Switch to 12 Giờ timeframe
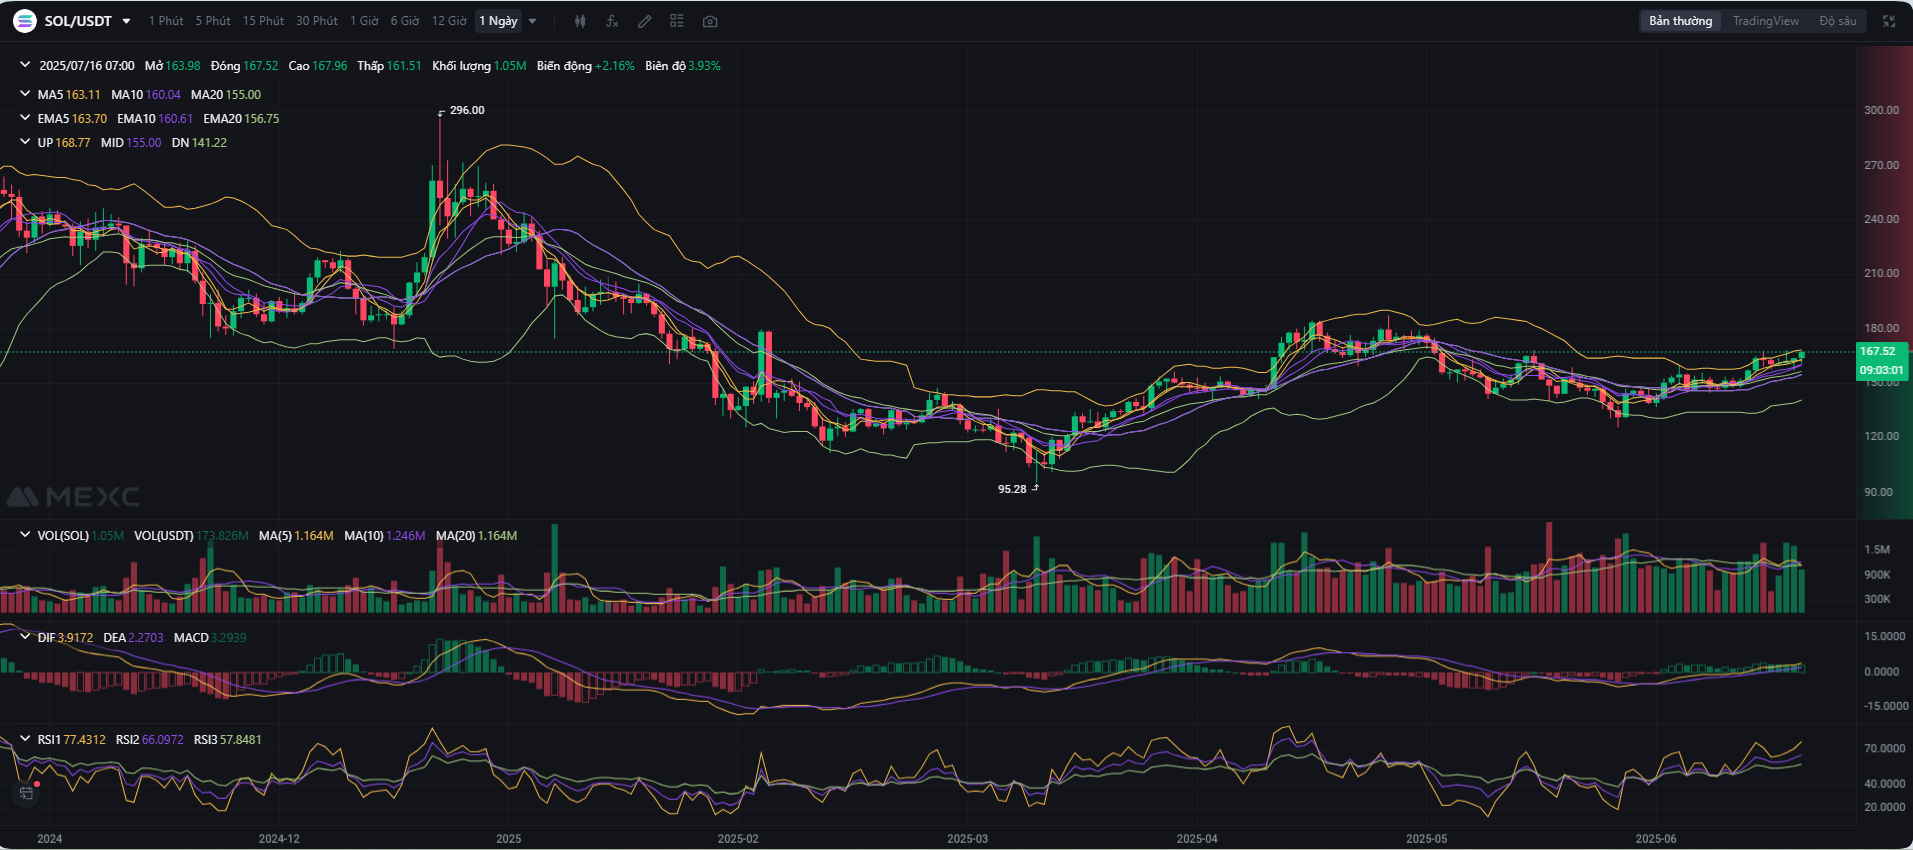The height and width of the screenshot is (850, 1913). [x=449, y=21]
